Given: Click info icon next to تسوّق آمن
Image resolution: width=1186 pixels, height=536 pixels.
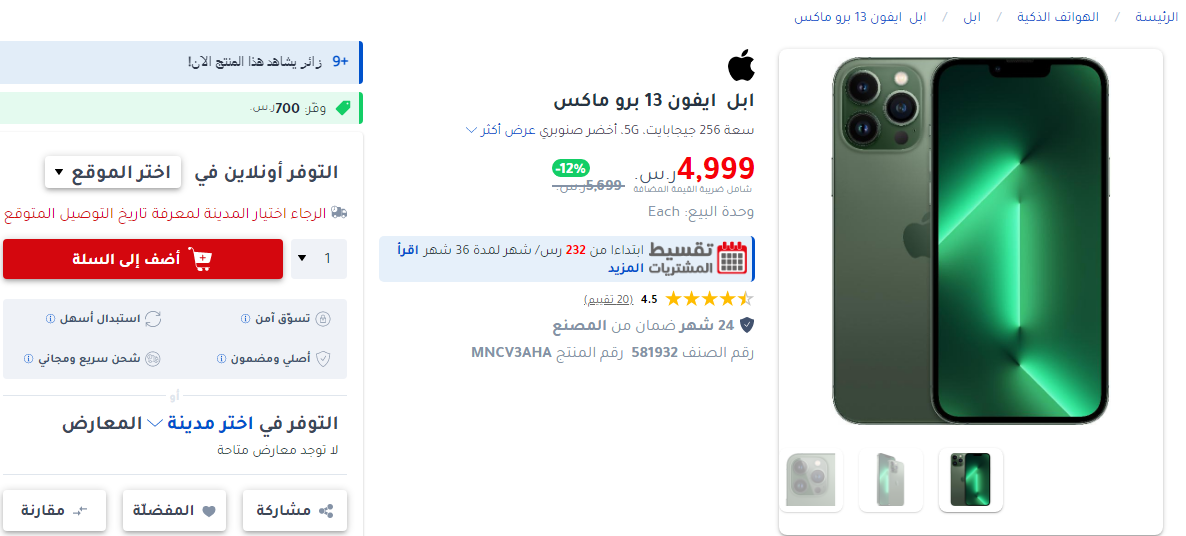Looking at the screenshot, I should (x=244, y=319).
